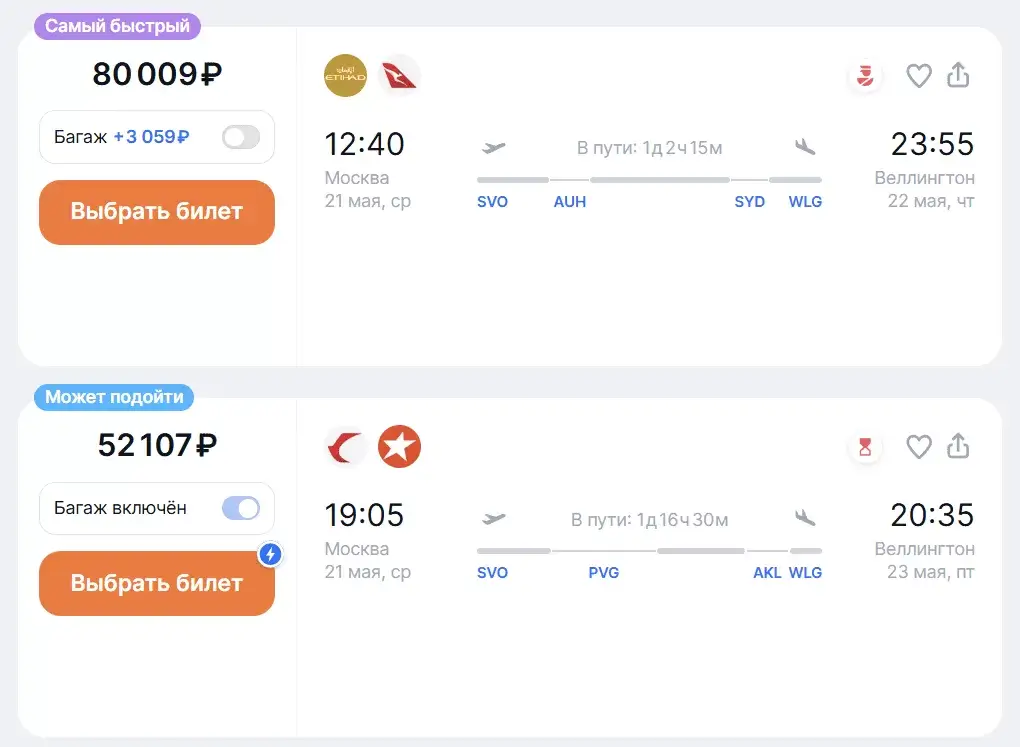Select the 52 107₽ ticket with Выбрать билет
The height and width of the screenshot is (747, 1020).
pyautogui.click(x=157, y=583)
